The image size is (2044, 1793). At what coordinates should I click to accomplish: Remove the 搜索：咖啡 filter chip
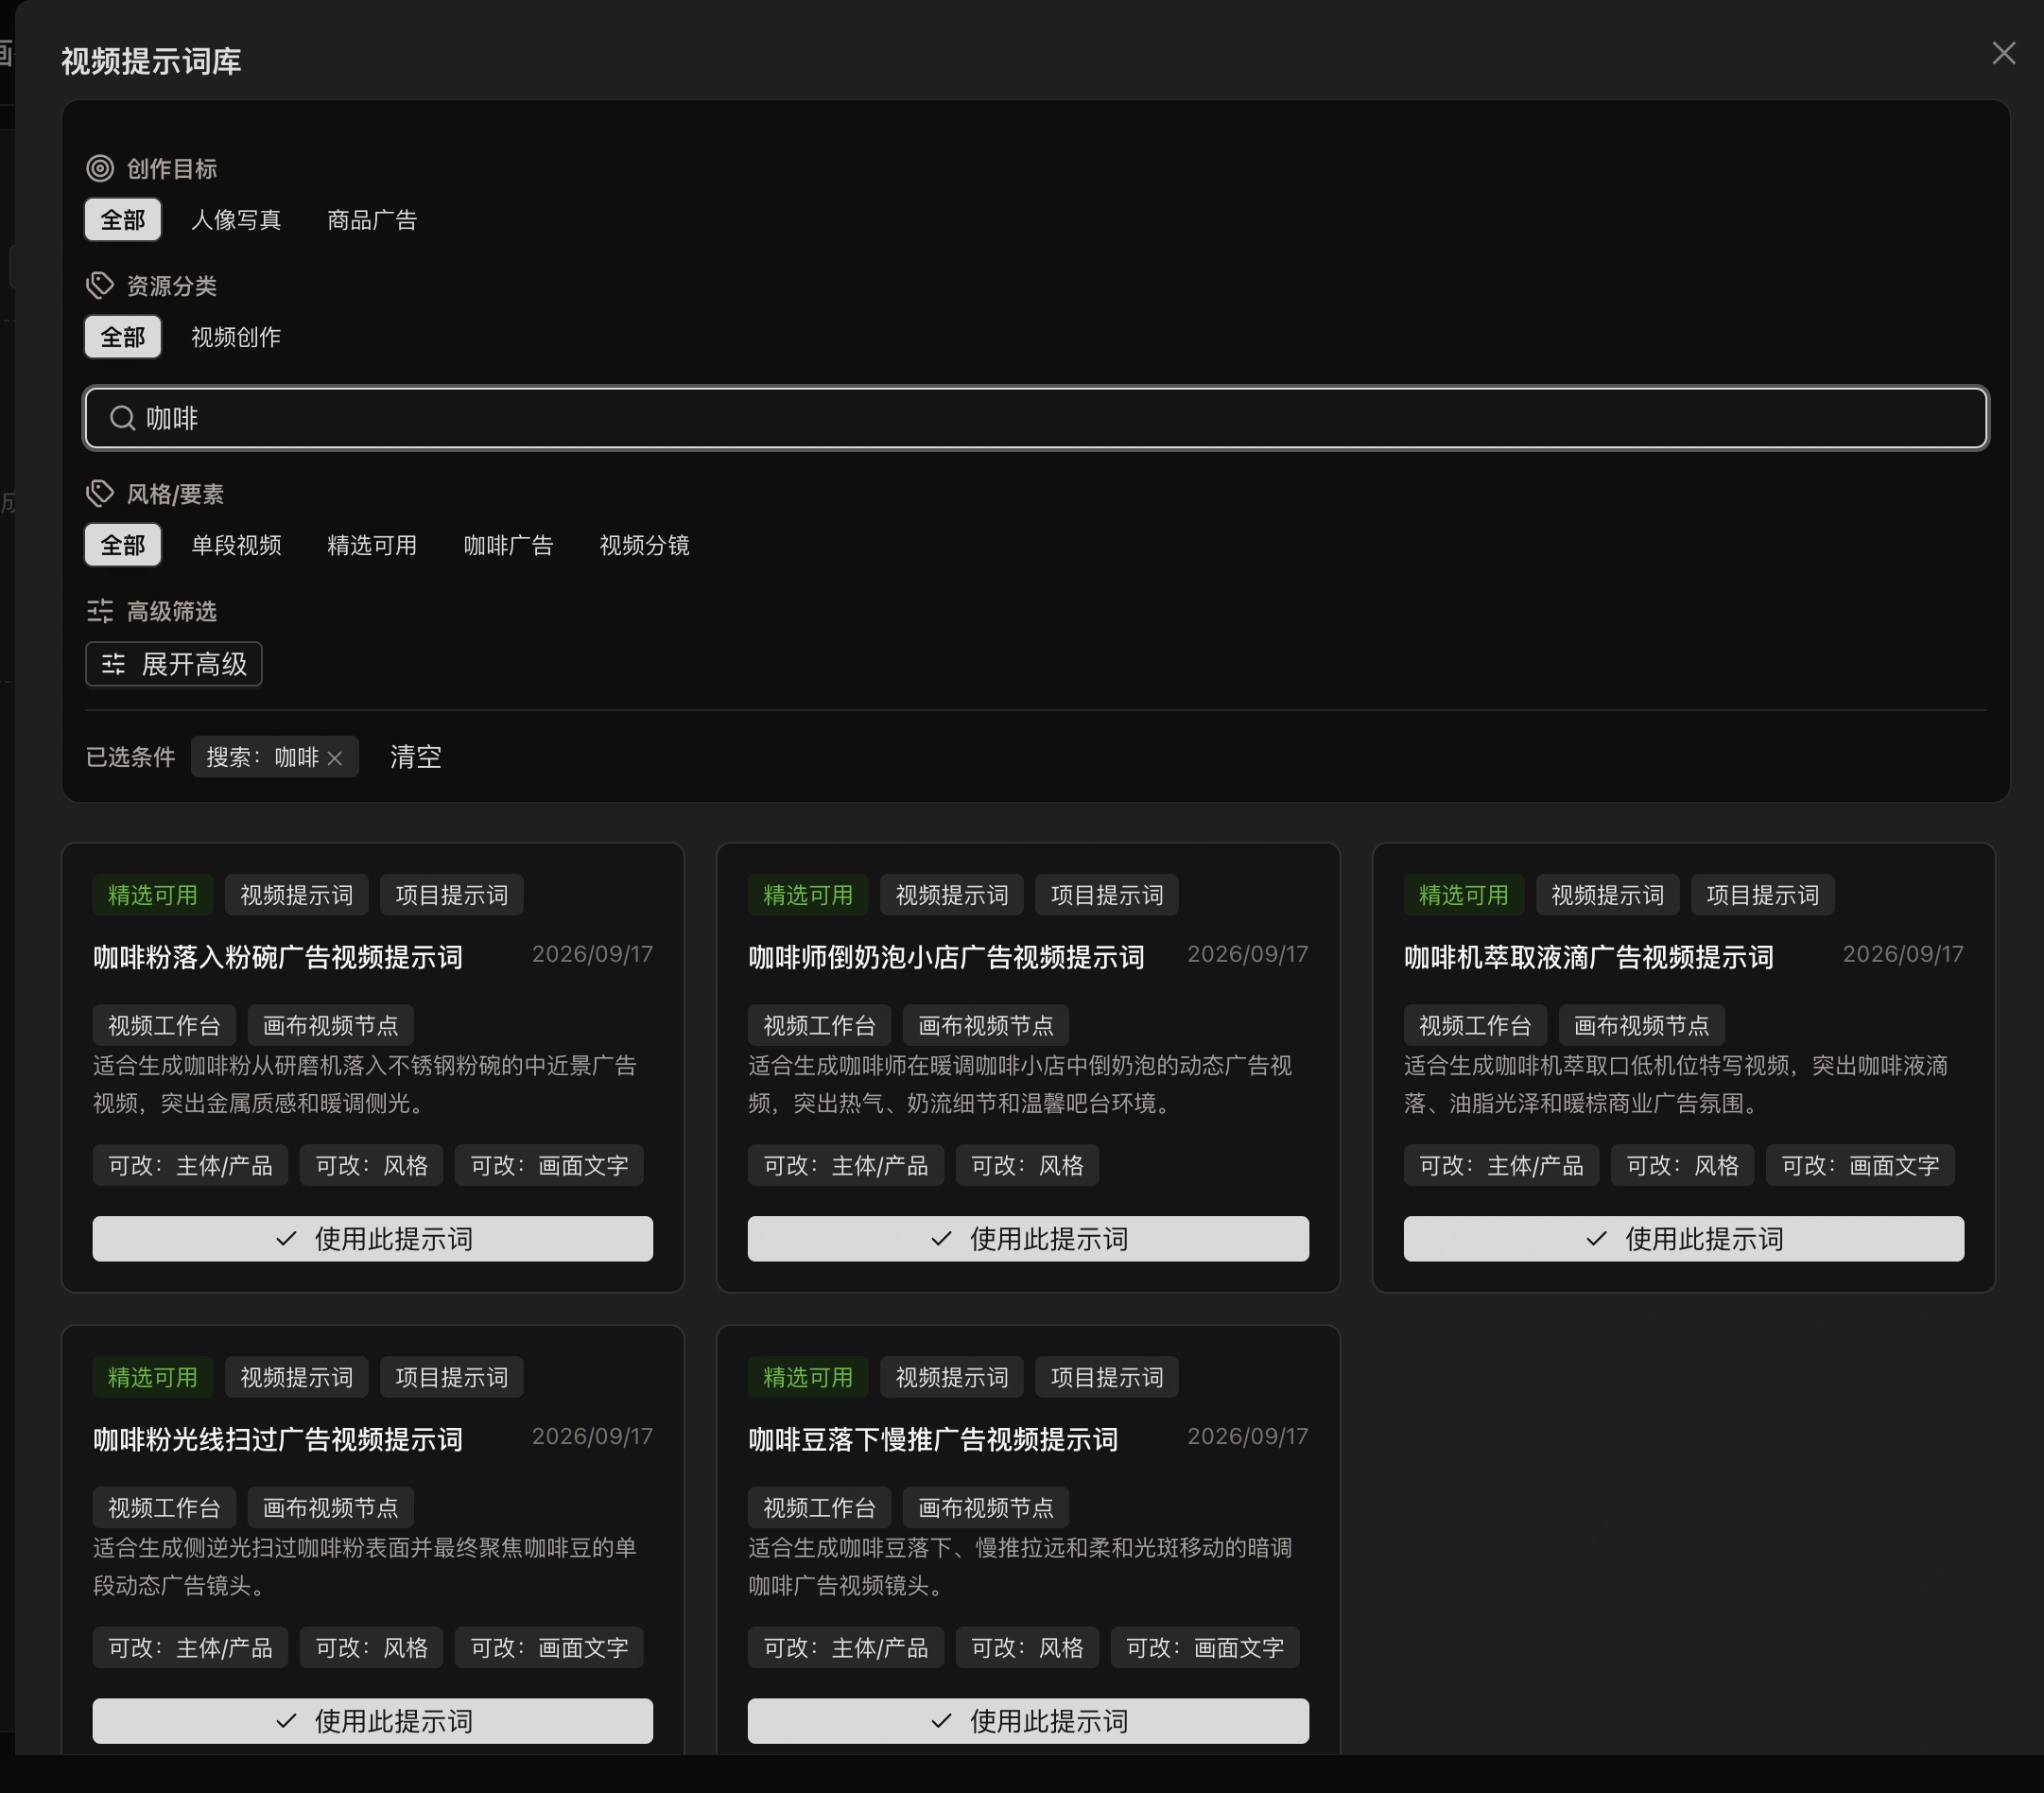click(x=335, y=758)
